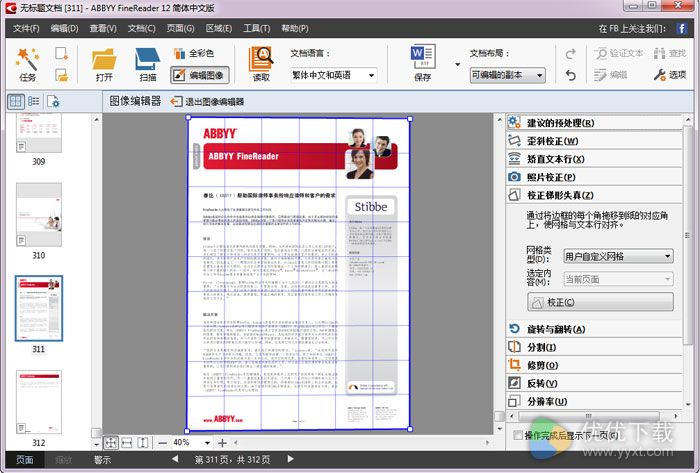
Task: Open the 文件(F) menu
Action: [x=26, y=29]
